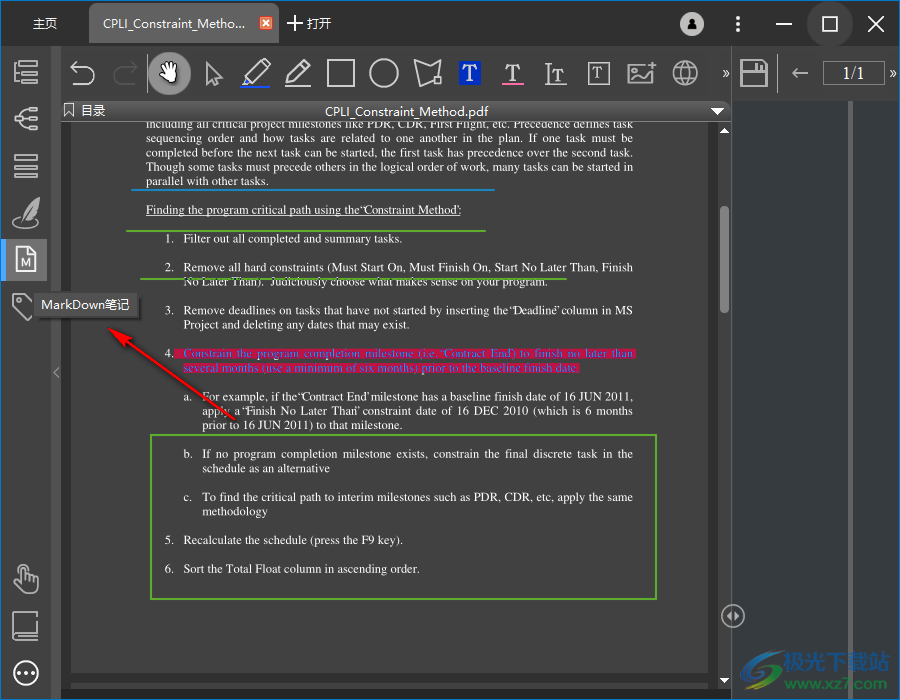Image resolution: width=900 pixels, height=700 pixels.
Task: Select the rectangle shape tool
Action: 341,73
